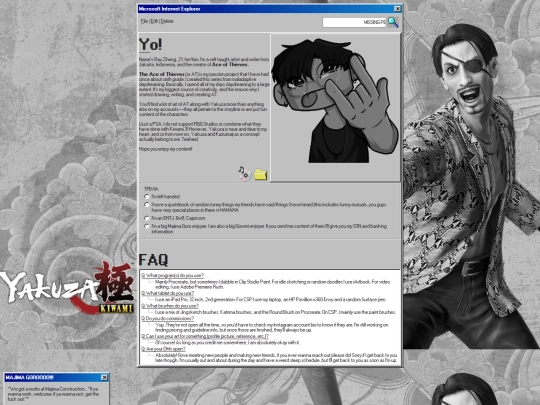540x405 pixels.
Task: Select the "I'm an ENTJ" Capricorn radio button
Action: pos(147,218)
